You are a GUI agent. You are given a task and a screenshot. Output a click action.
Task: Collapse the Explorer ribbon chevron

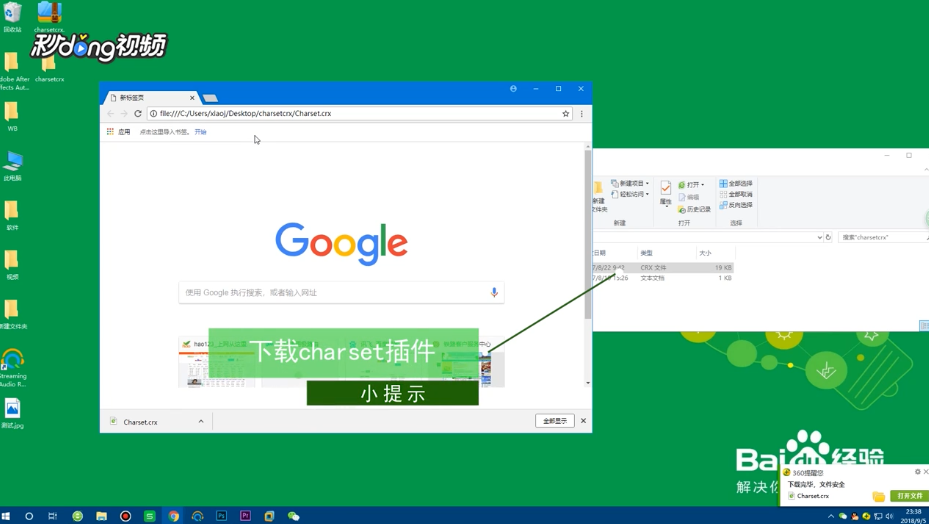point(926,171)
